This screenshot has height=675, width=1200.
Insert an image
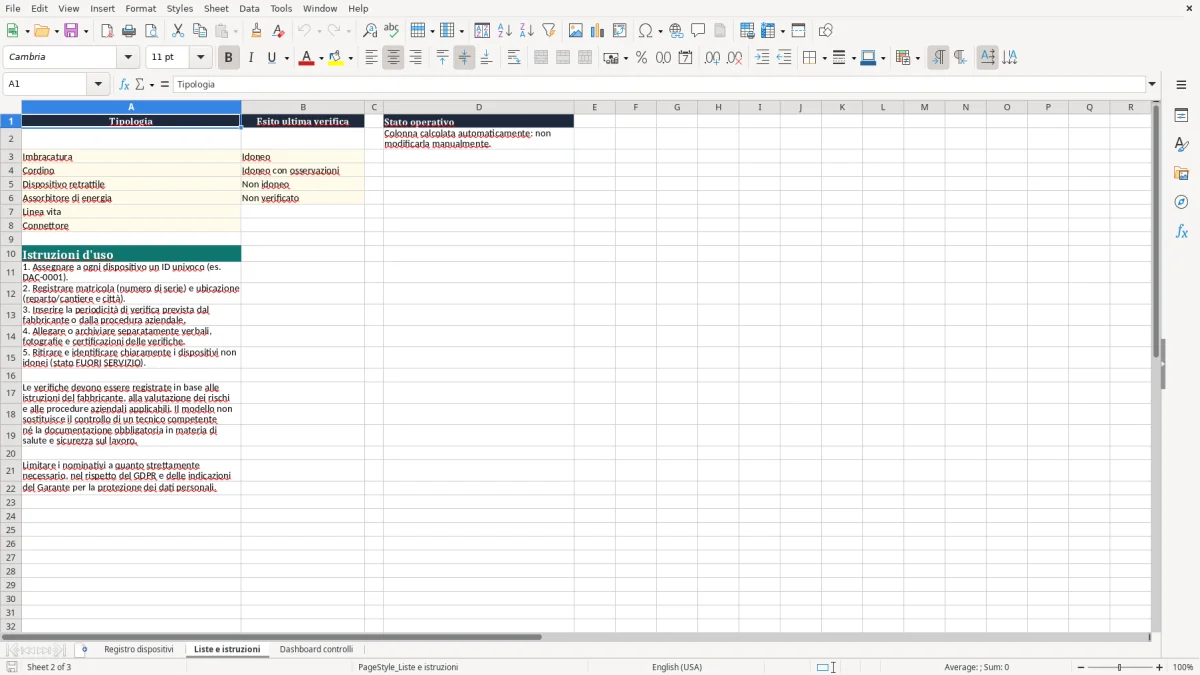(x=576, y=31)
